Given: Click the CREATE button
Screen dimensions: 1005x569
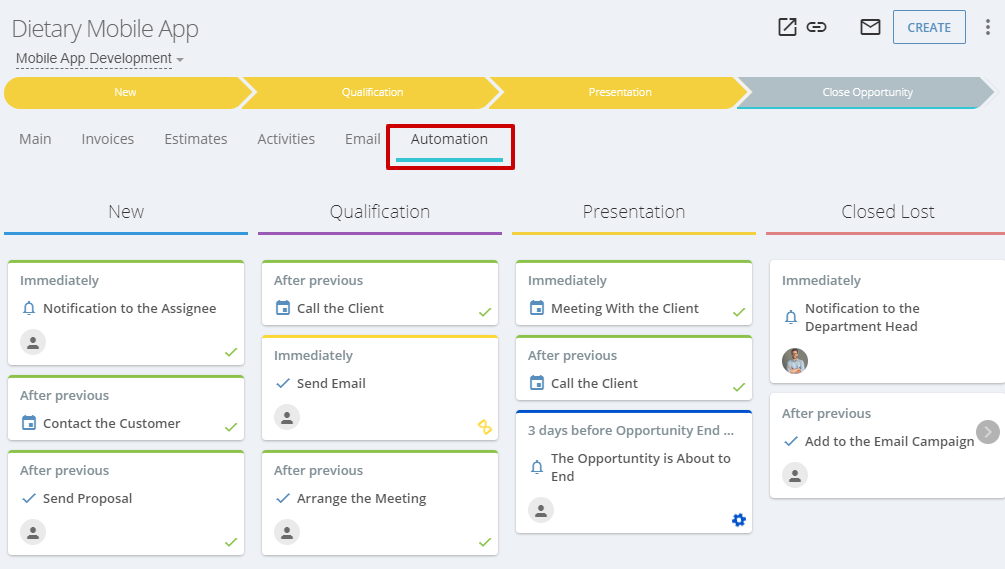Looking at the screenshot, I should coord(929,27).
